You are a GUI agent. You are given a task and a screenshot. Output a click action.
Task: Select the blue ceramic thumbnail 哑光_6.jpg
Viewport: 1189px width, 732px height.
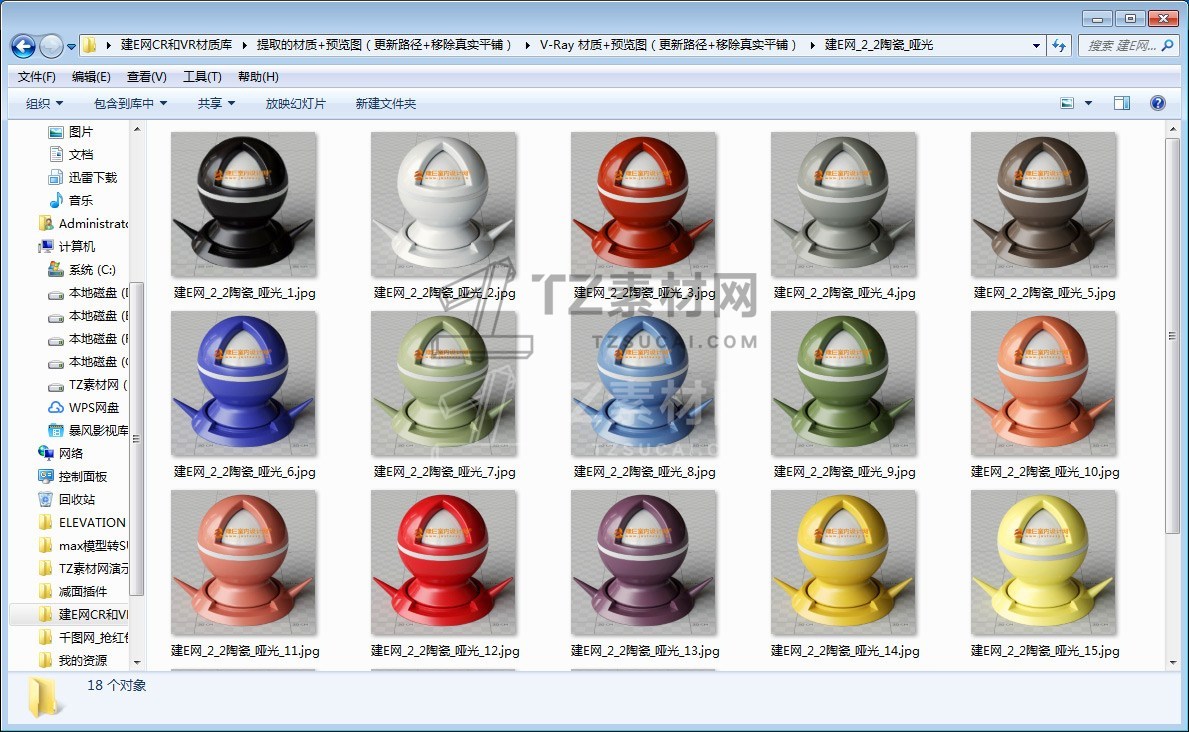tap(243, 383)
